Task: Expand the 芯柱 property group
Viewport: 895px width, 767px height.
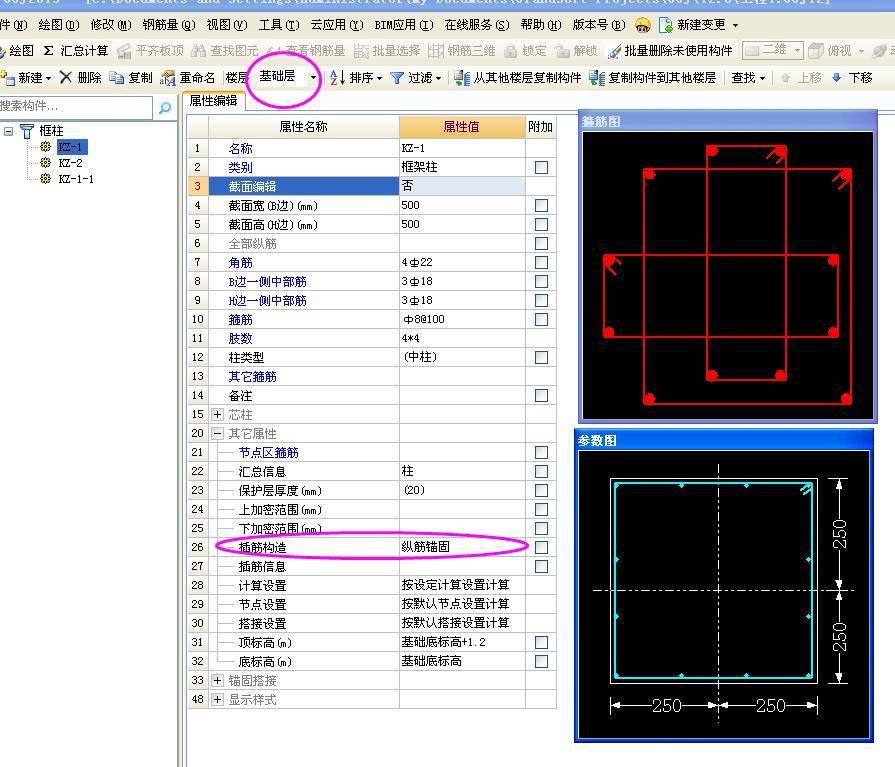Action: point(217,414)
